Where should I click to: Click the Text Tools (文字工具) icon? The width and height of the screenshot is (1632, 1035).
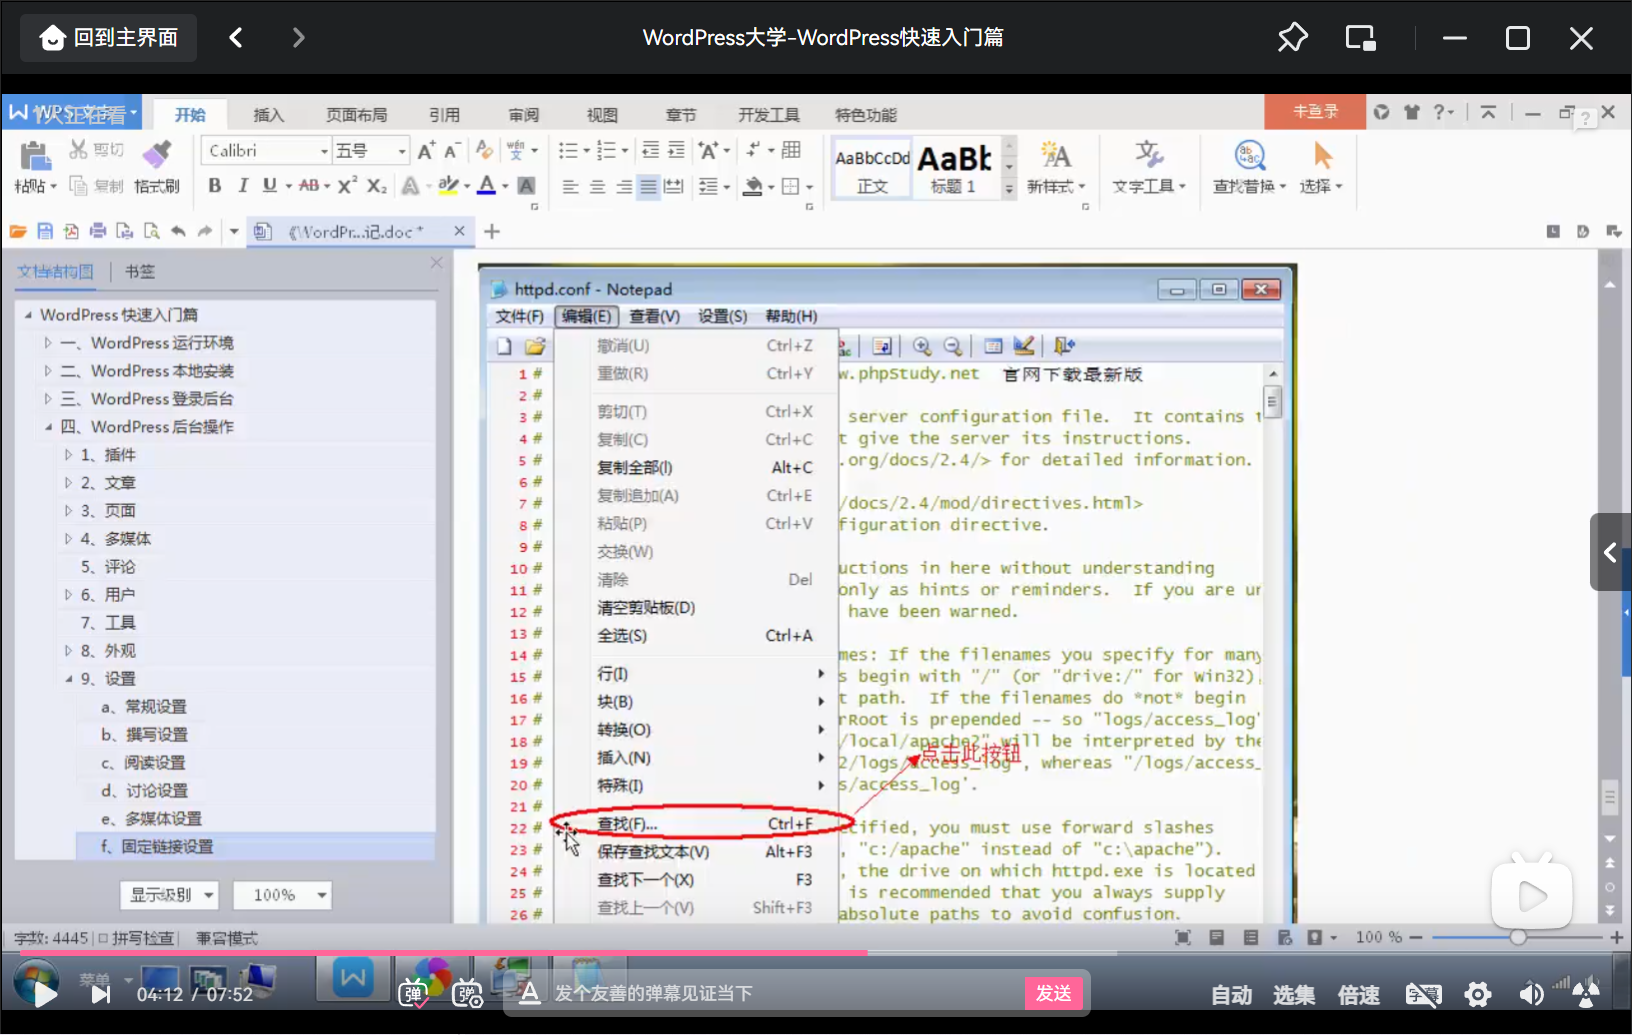(x=1149, y=156)
